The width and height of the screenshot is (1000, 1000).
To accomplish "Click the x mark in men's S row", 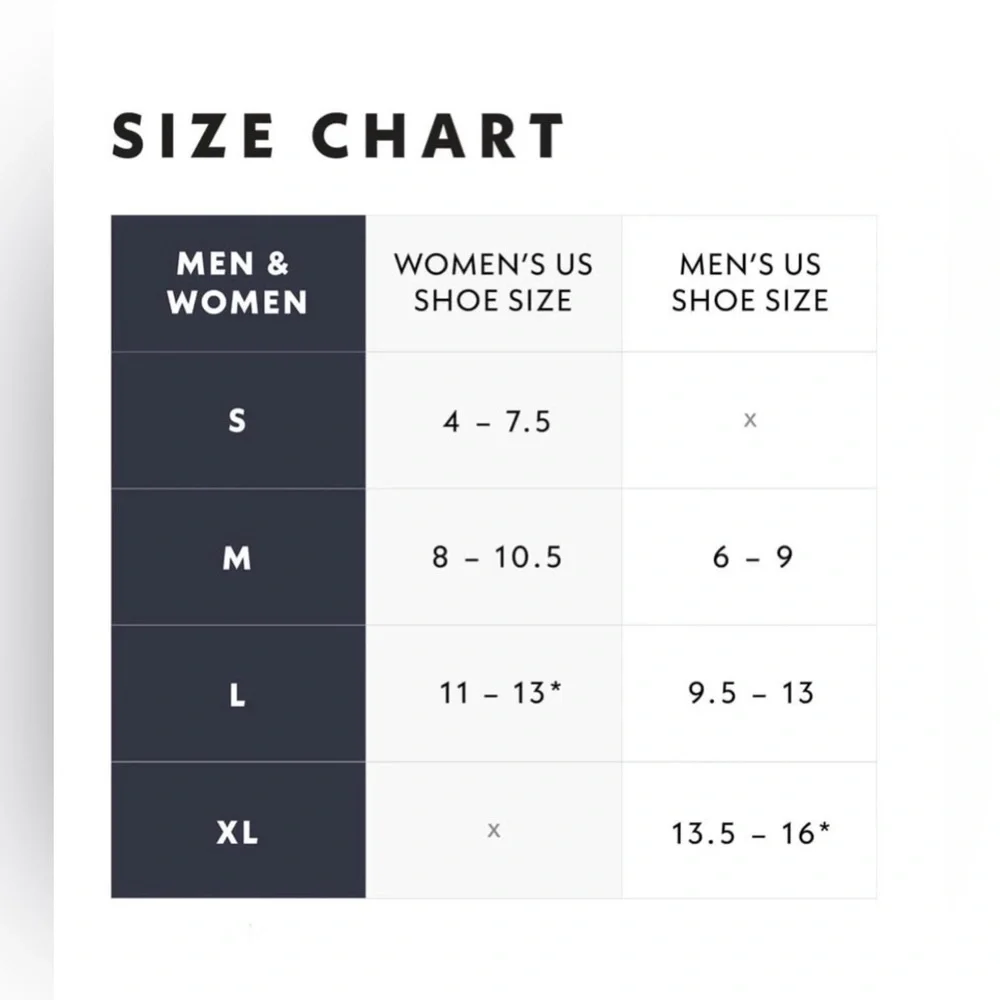I will click(x=750, y=420).
